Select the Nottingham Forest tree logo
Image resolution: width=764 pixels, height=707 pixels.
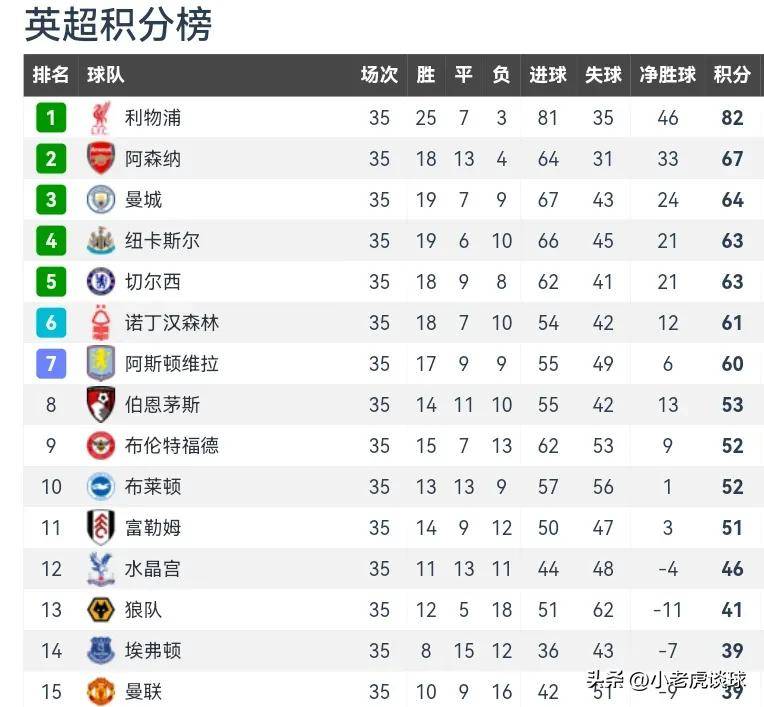(x=101, y=323)
